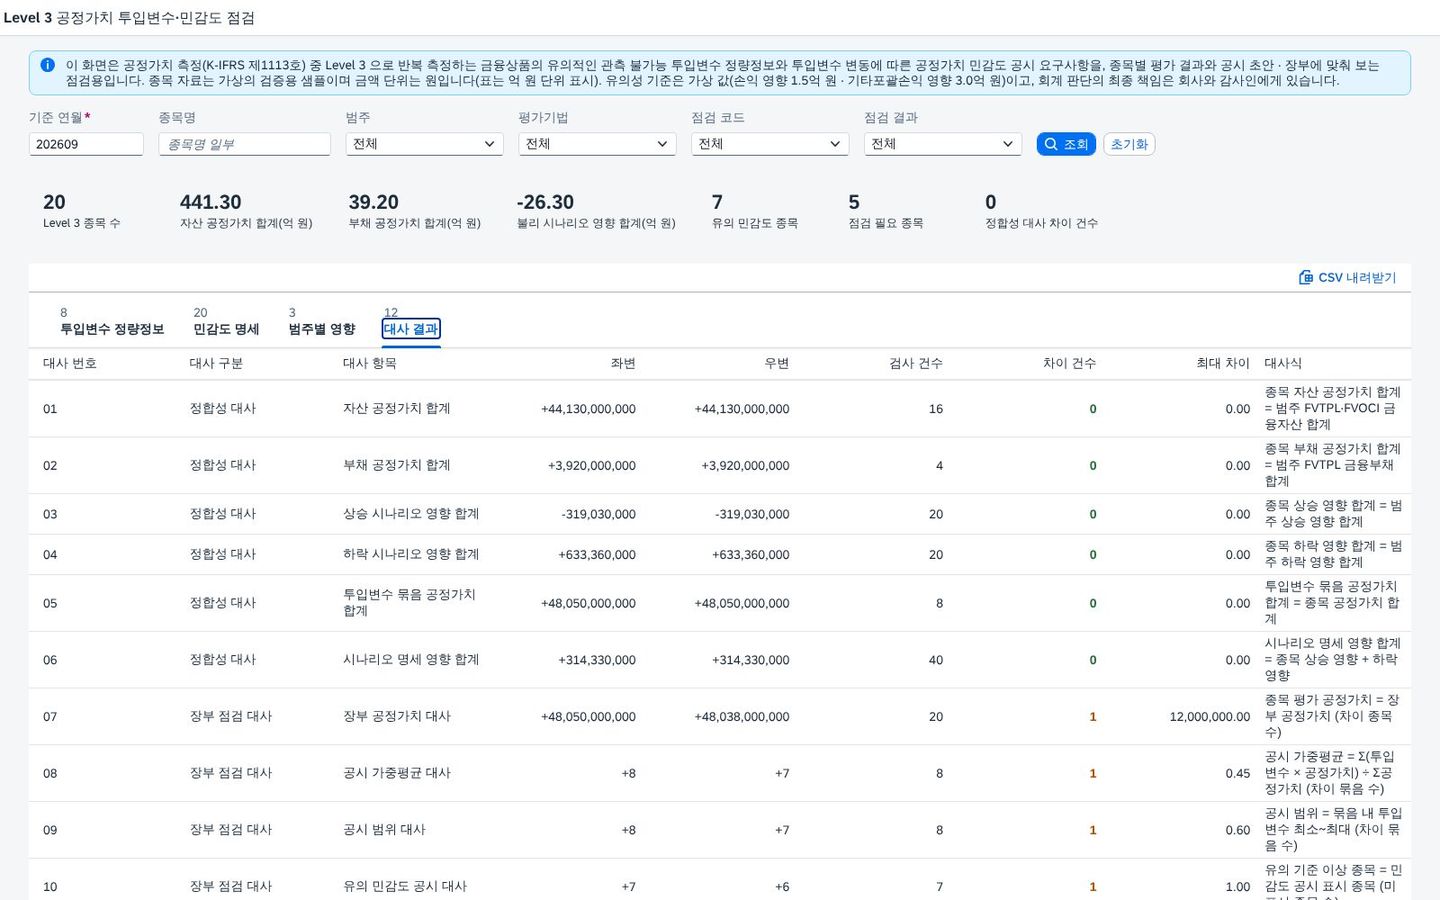Click the 유의 민감도 공시 대사 cell
The width and height of the screenshot is (1440, 900).
click(x=405, y=886)
